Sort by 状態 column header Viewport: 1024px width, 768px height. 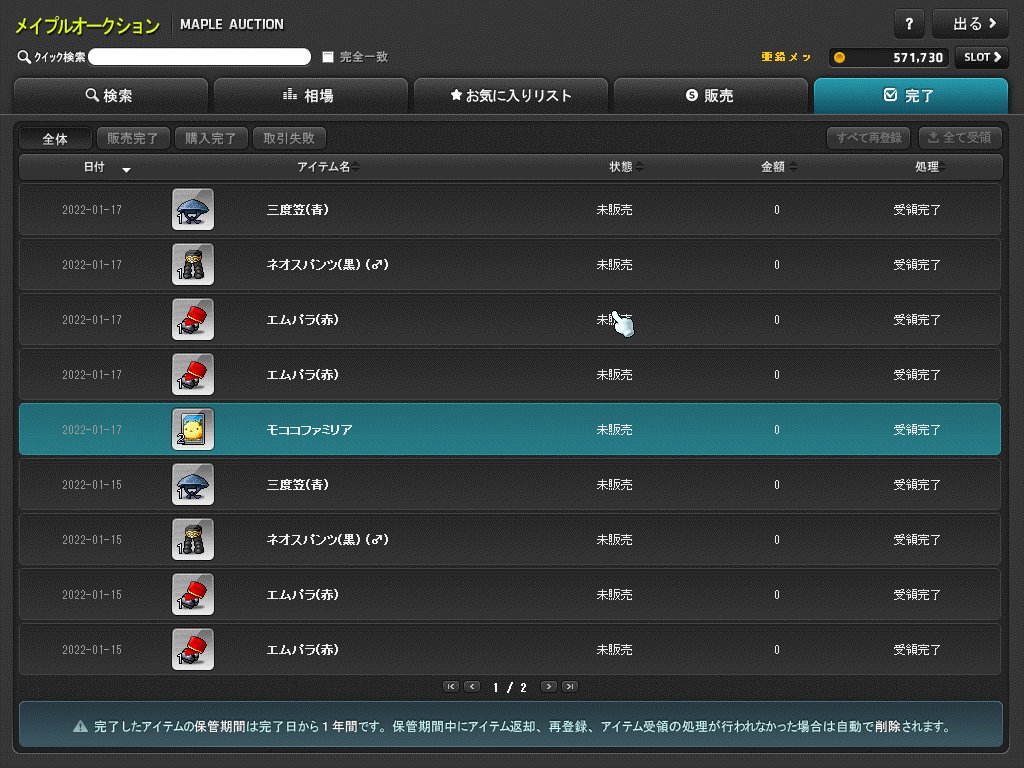click(x=626, y=167)
